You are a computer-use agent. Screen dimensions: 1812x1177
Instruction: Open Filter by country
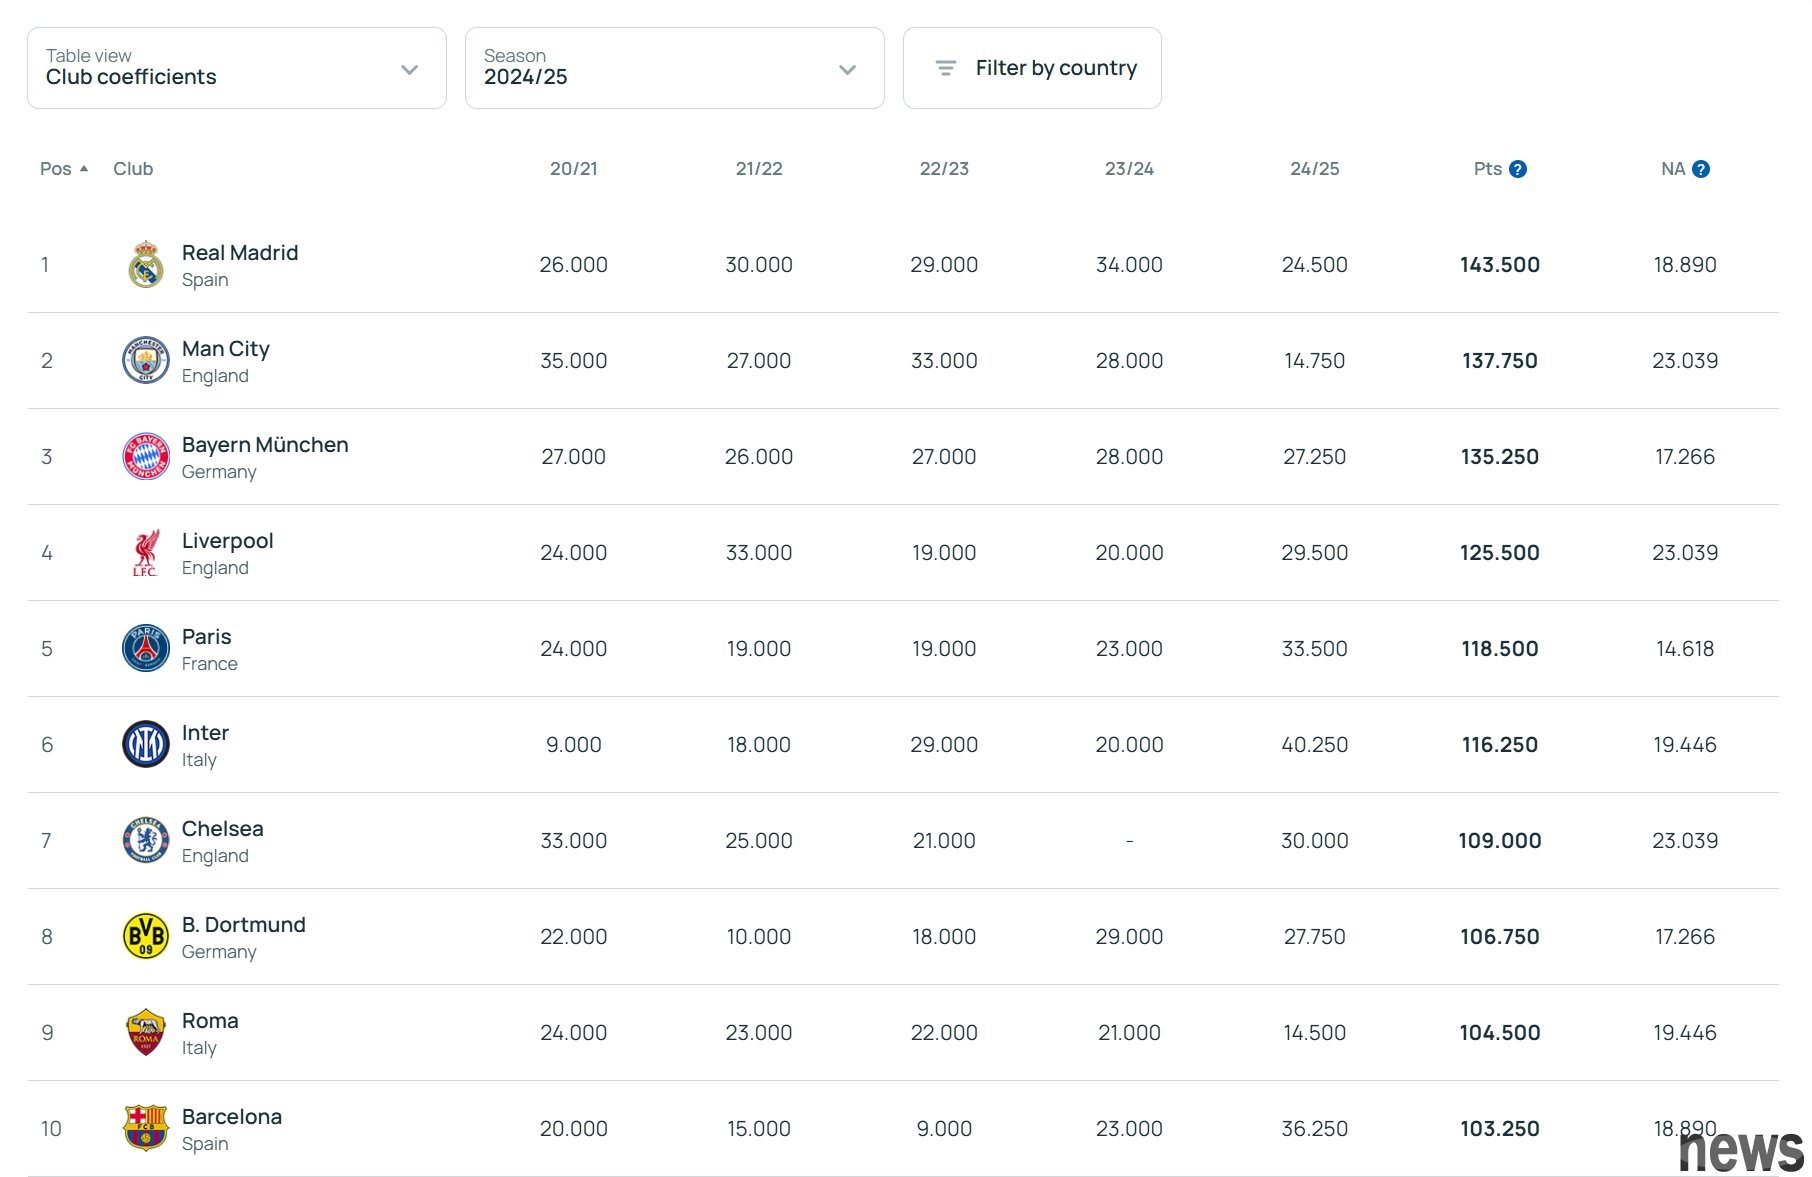tap(1032, 68)
